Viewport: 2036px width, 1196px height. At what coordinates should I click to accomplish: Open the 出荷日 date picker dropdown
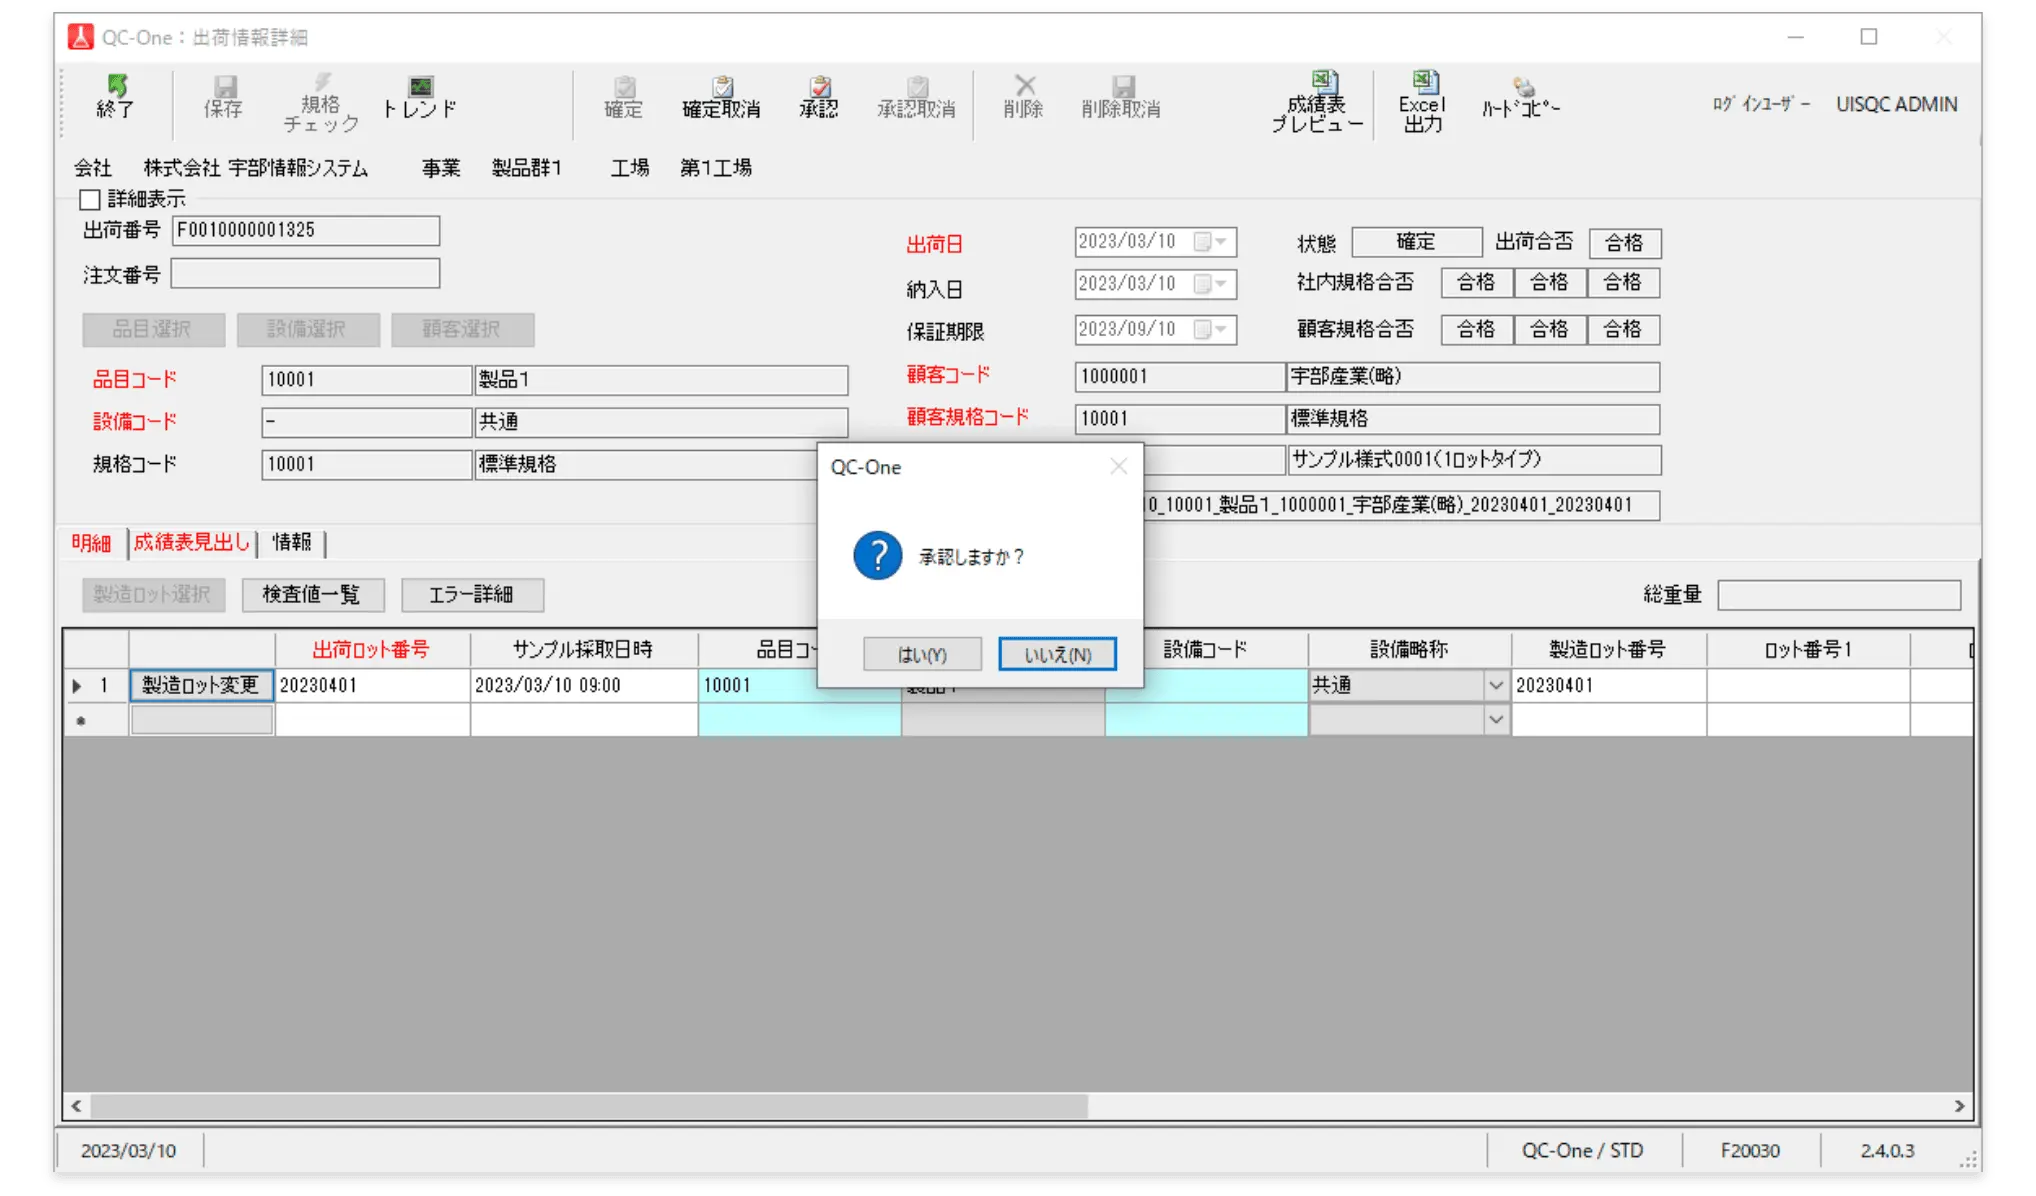tap(1221, 242)
